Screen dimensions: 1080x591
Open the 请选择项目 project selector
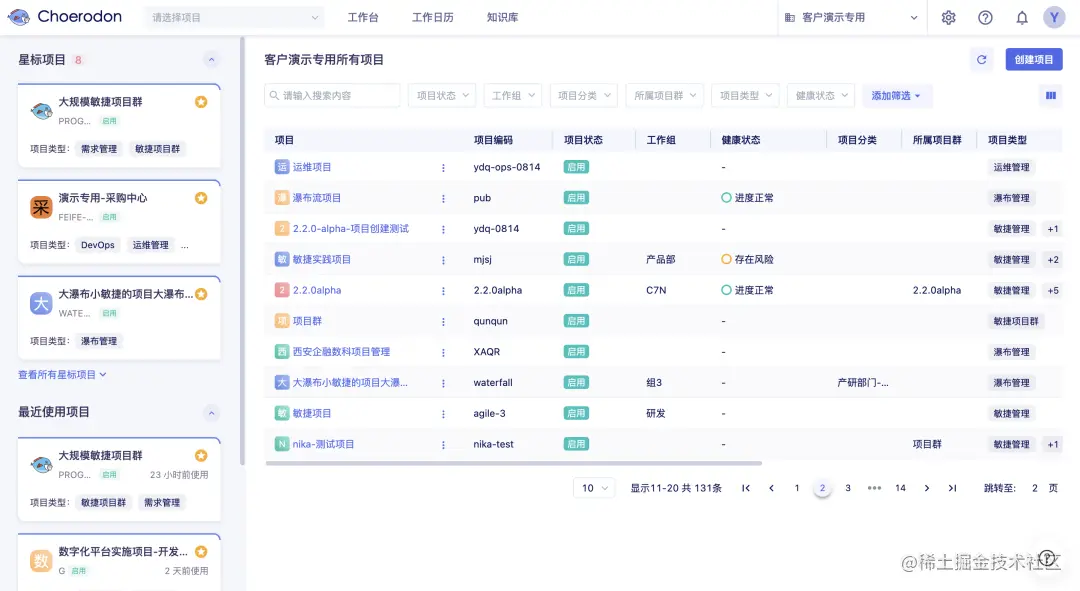tap(232, 17)
